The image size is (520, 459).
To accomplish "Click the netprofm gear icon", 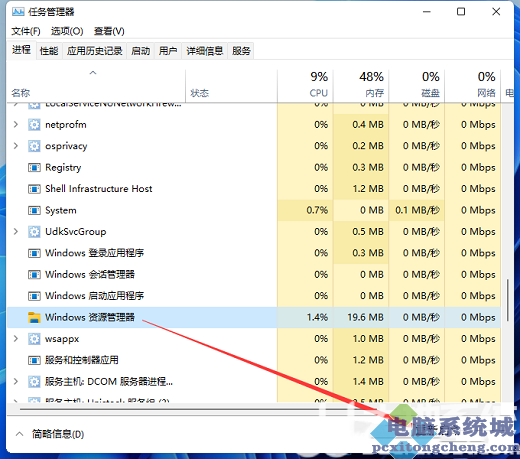I will pos(34,125).
